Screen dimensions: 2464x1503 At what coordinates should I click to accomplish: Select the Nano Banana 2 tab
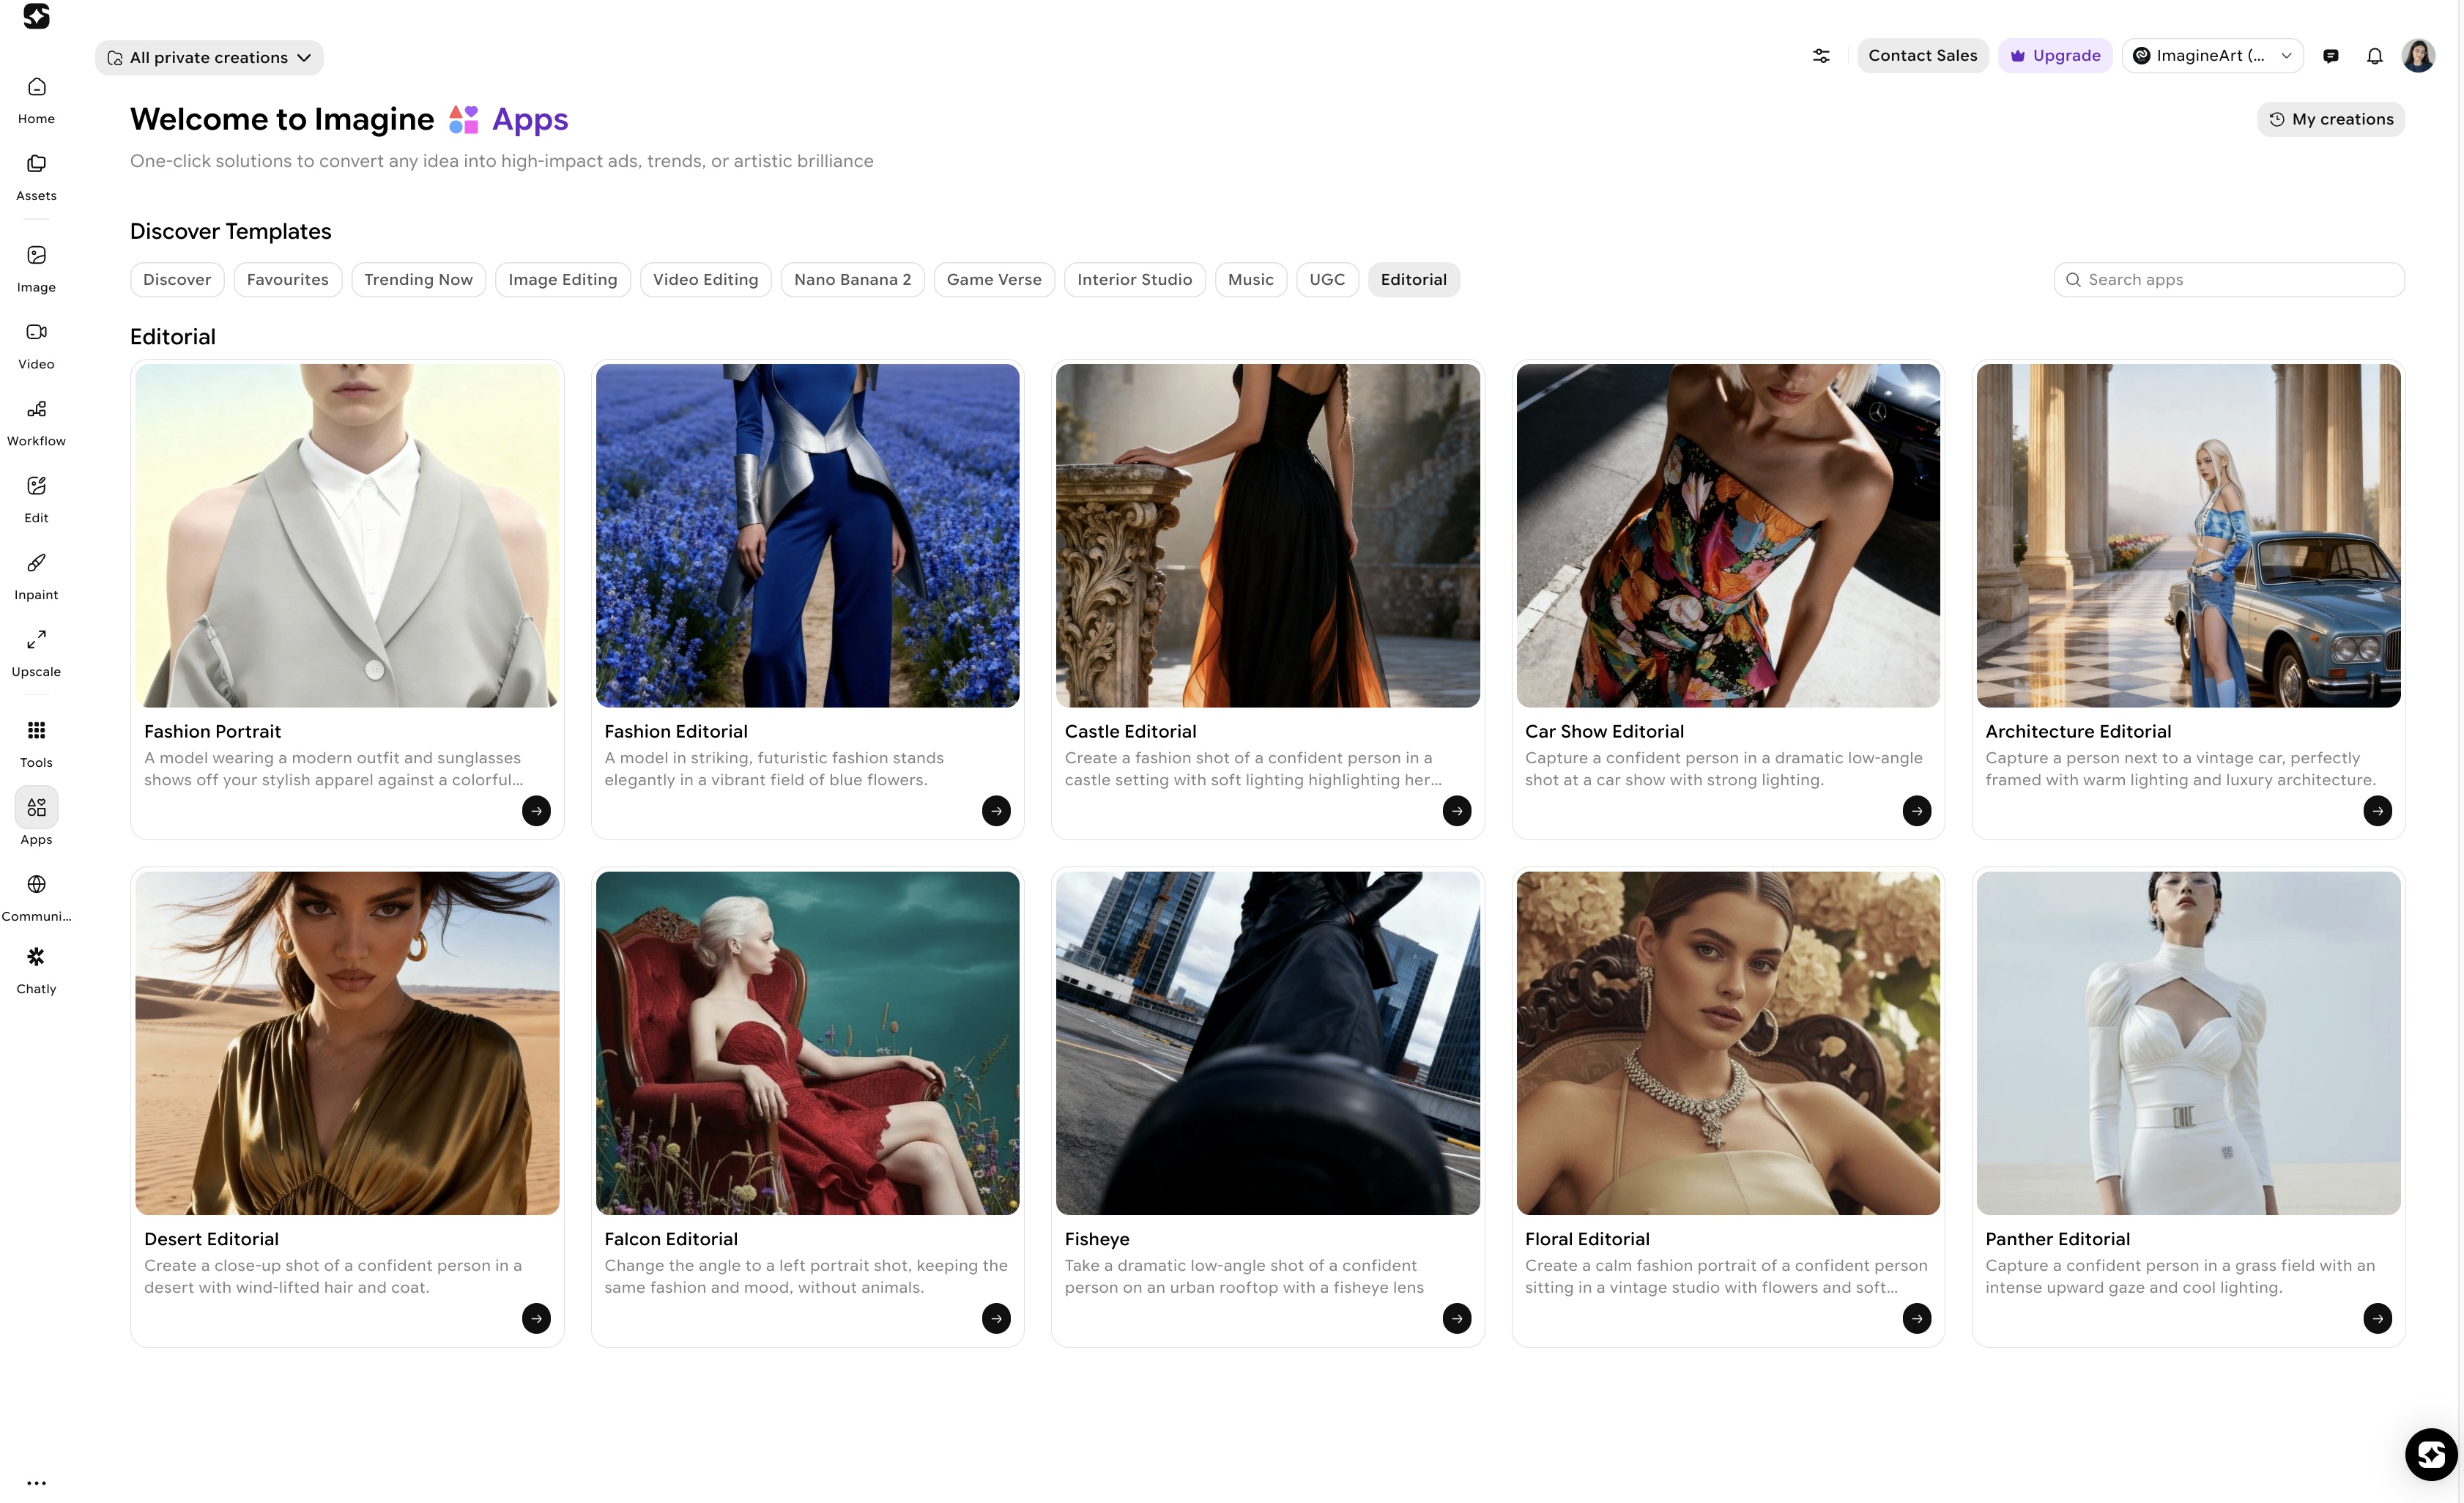852,280
